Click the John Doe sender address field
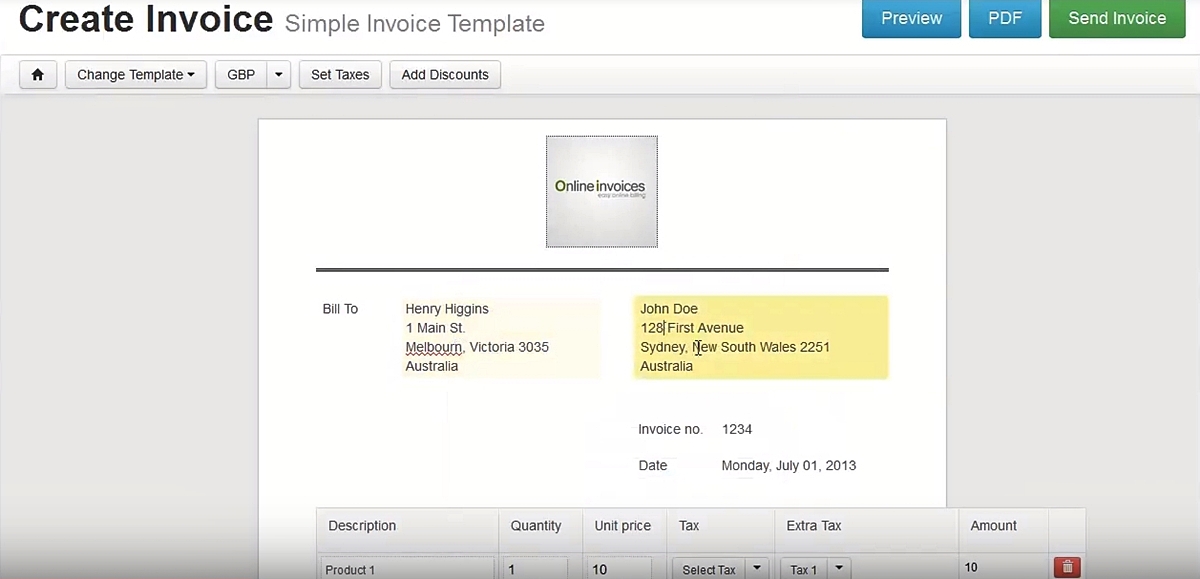Image resolution: width=1200 pixels, height=579 pixels. coord(760,338)
